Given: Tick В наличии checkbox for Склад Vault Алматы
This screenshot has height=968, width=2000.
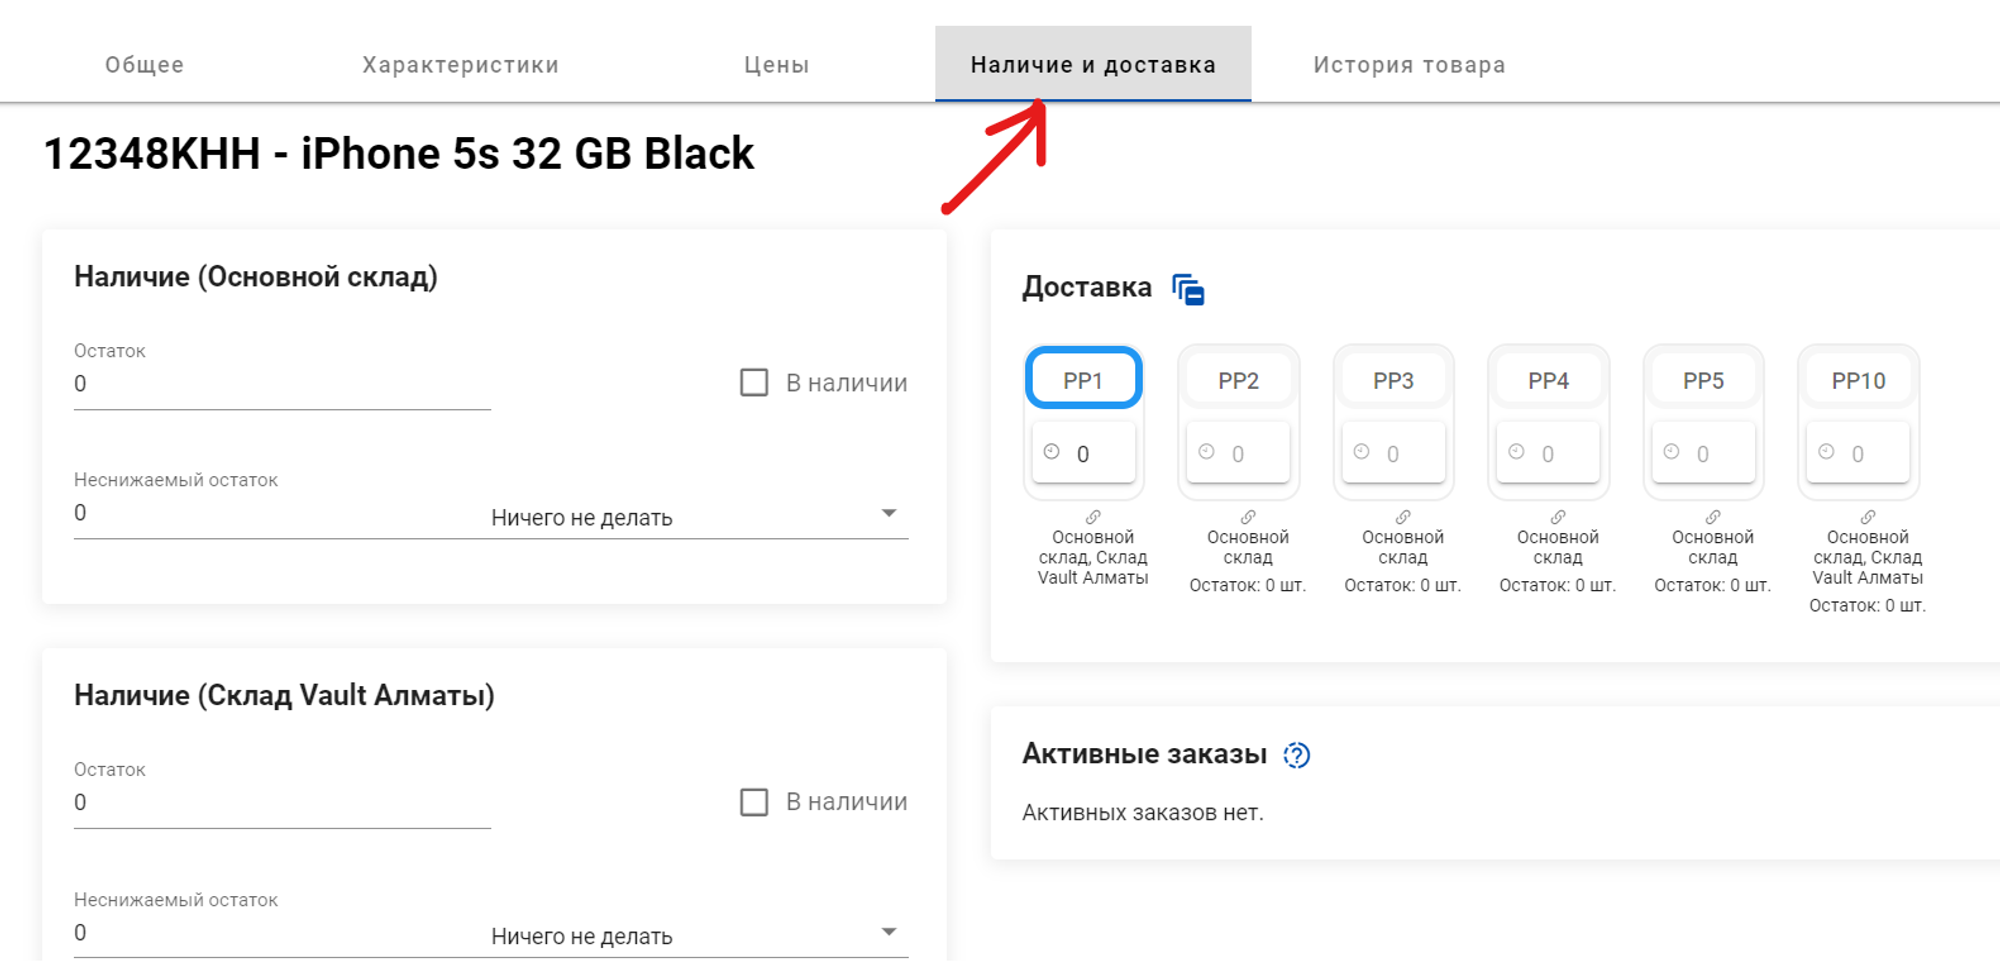Looking at the screenshot, I should click(x=754, y=802).
